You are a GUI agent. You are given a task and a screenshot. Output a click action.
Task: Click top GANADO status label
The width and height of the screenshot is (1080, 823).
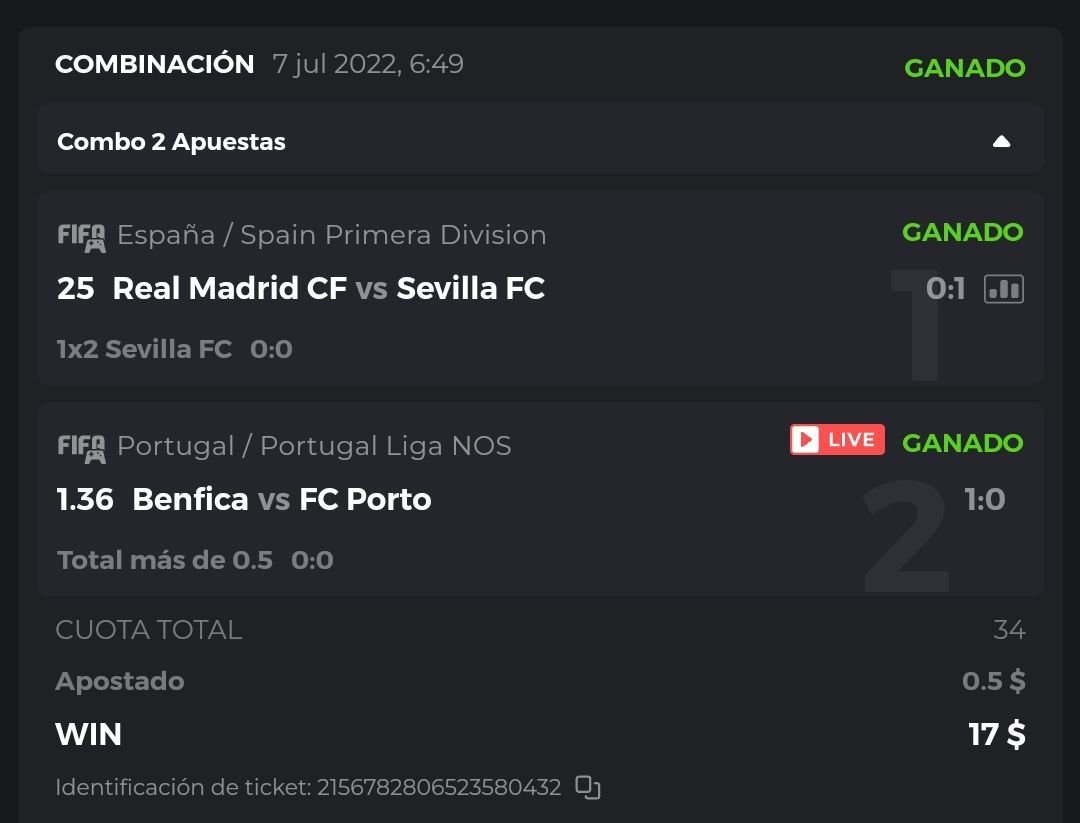964,68
